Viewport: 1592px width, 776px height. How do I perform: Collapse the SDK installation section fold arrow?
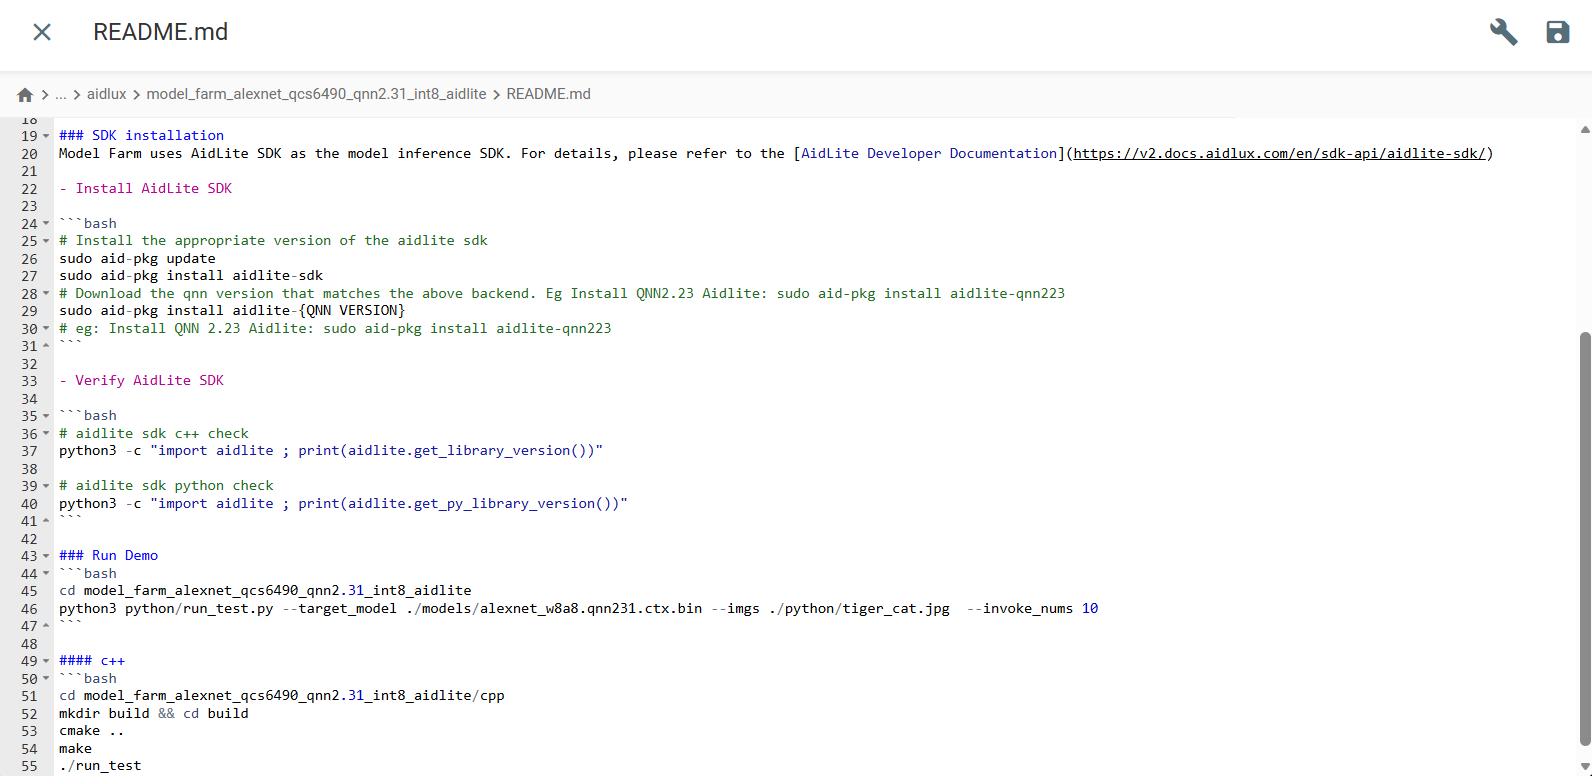(x=46, y=136)
